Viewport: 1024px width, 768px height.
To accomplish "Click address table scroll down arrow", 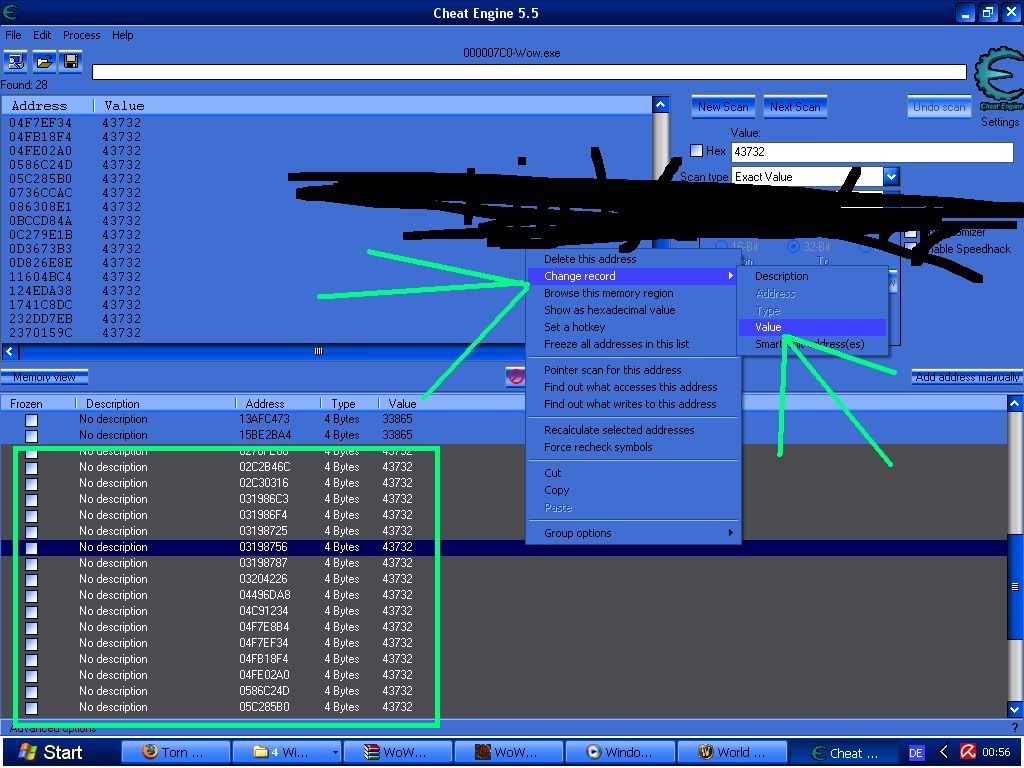I will tap(1015, 709).
